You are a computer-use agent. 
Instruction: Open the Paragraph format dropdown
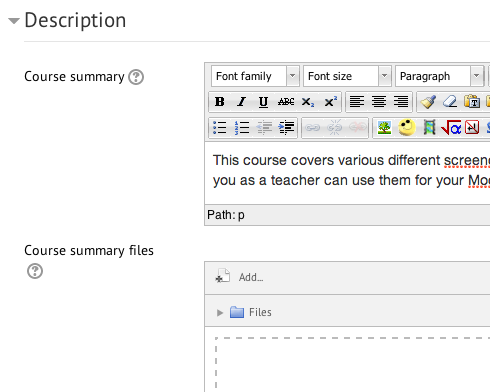pos(439,76)
